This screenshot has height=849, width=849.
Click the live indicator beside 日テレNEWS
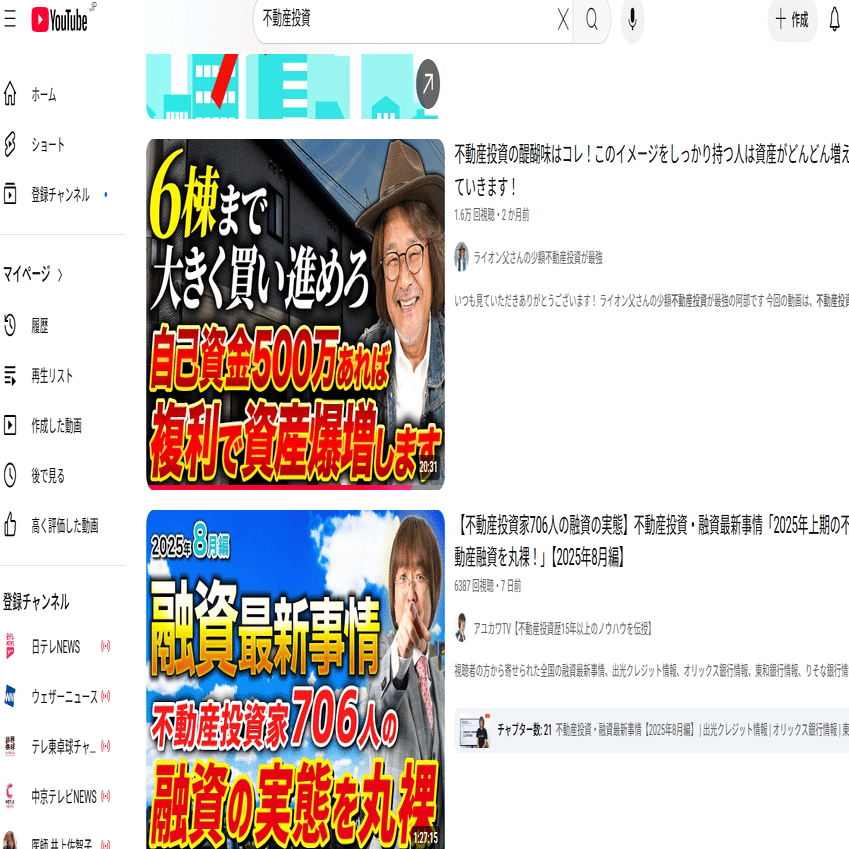pos(106,646)
